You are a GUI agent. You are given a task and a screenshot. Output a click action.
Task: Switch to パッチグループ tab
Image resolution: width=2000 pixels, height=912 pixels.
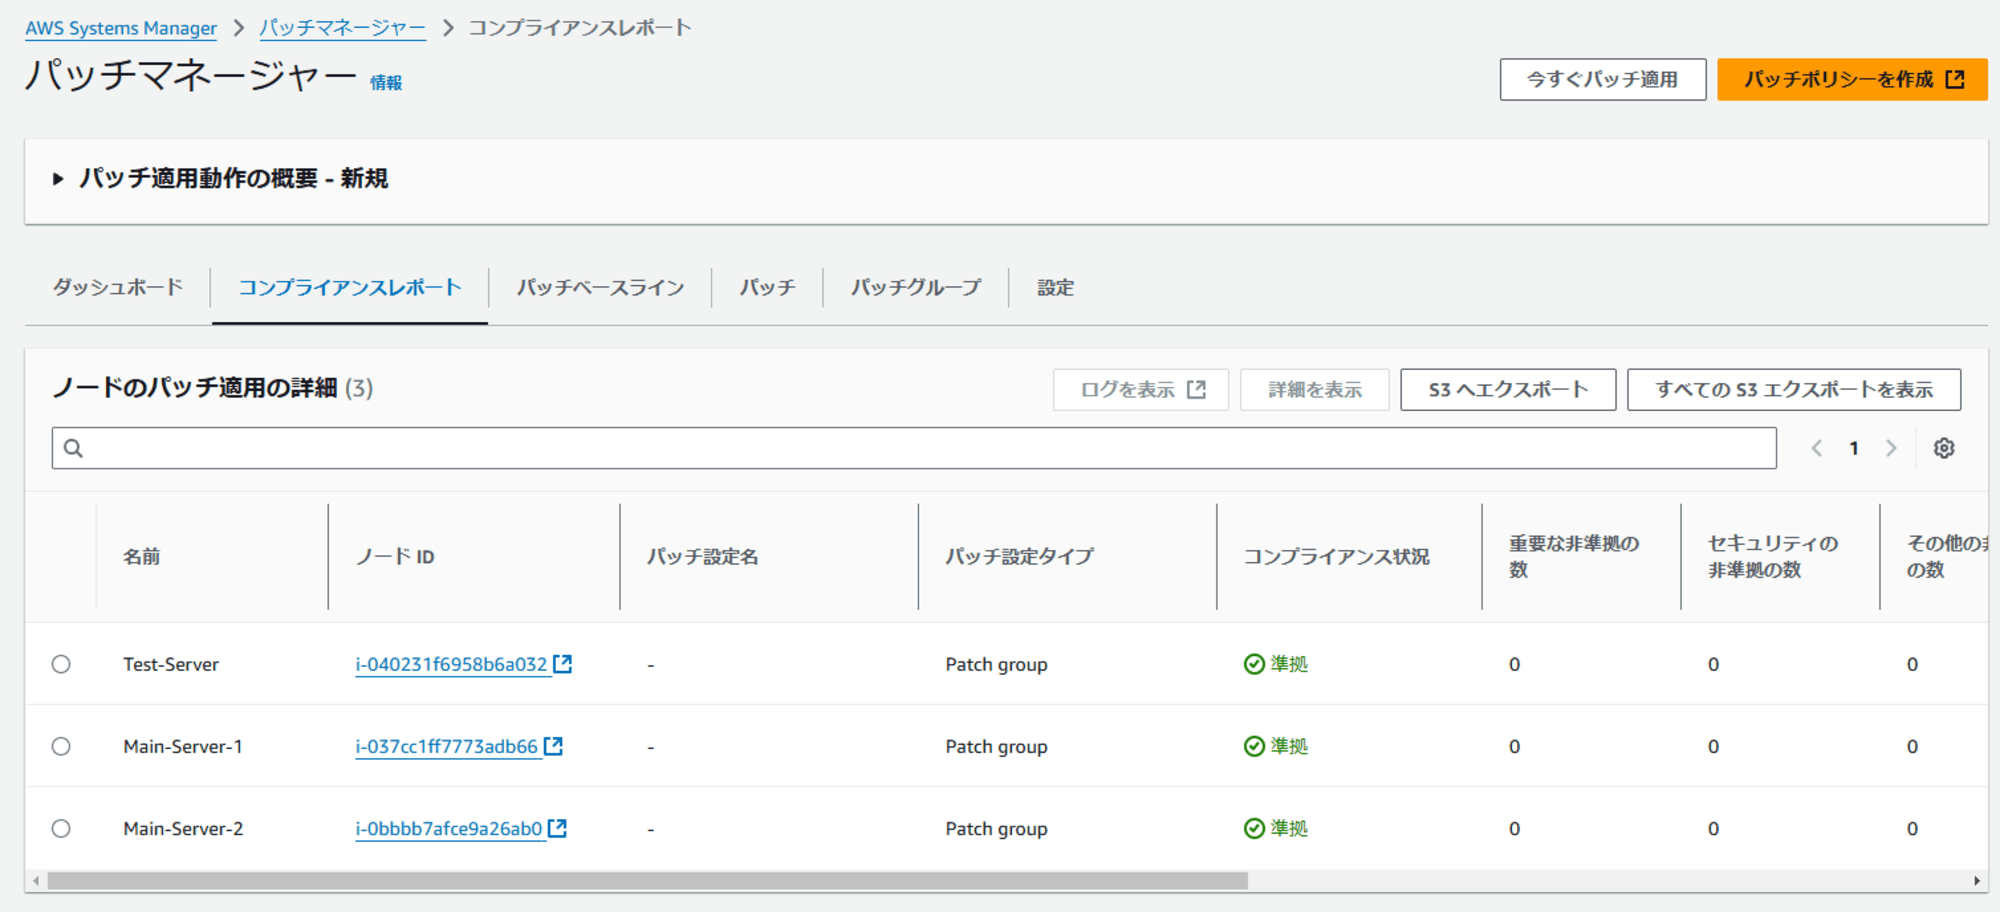(x=916, y=287)
